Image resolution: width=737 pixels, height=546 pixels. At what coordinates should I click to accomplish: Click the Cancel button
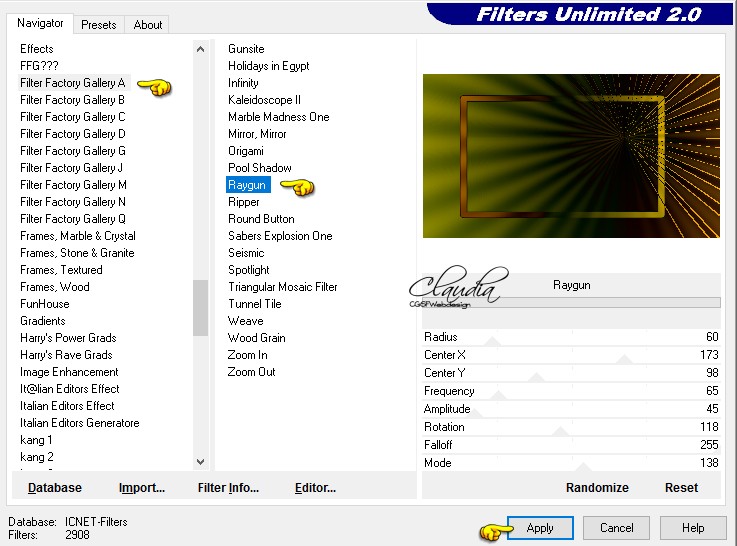[x=617, y=528]
